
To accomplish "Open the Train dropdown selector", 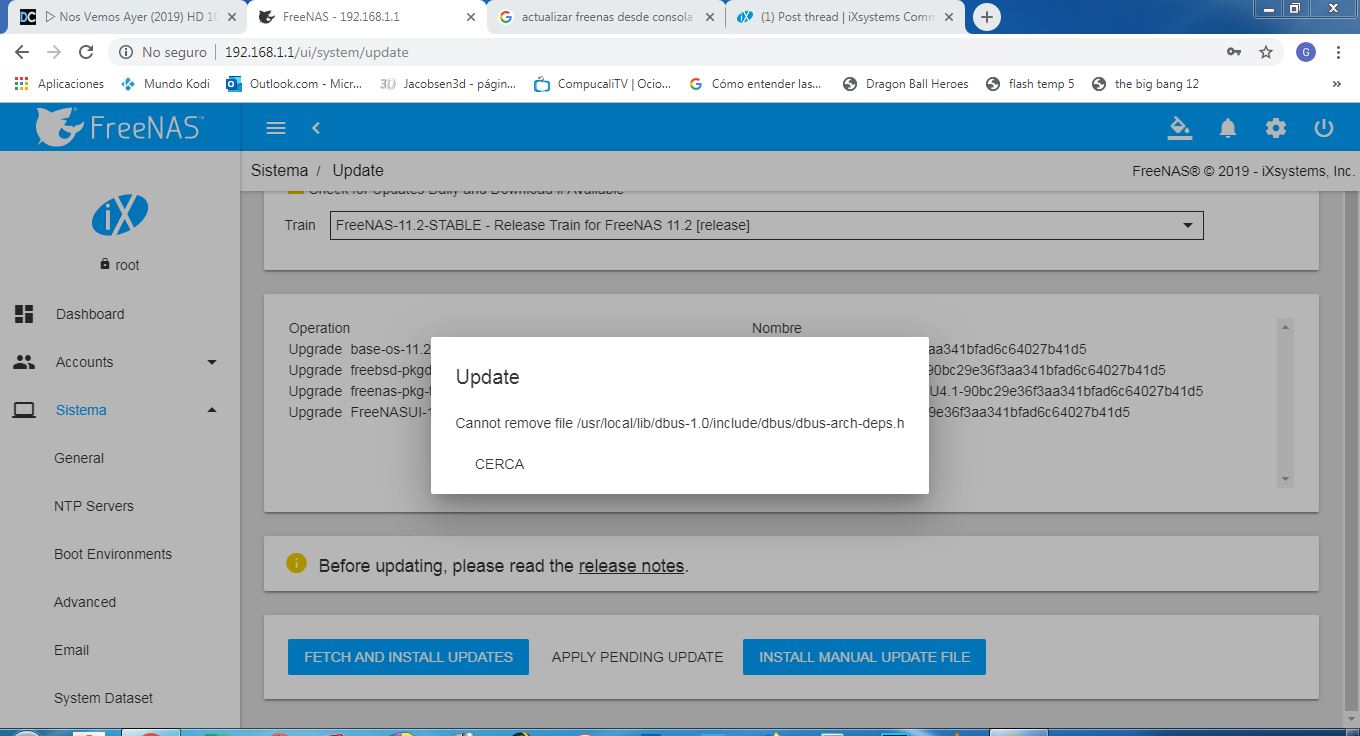I will [766, 225].
